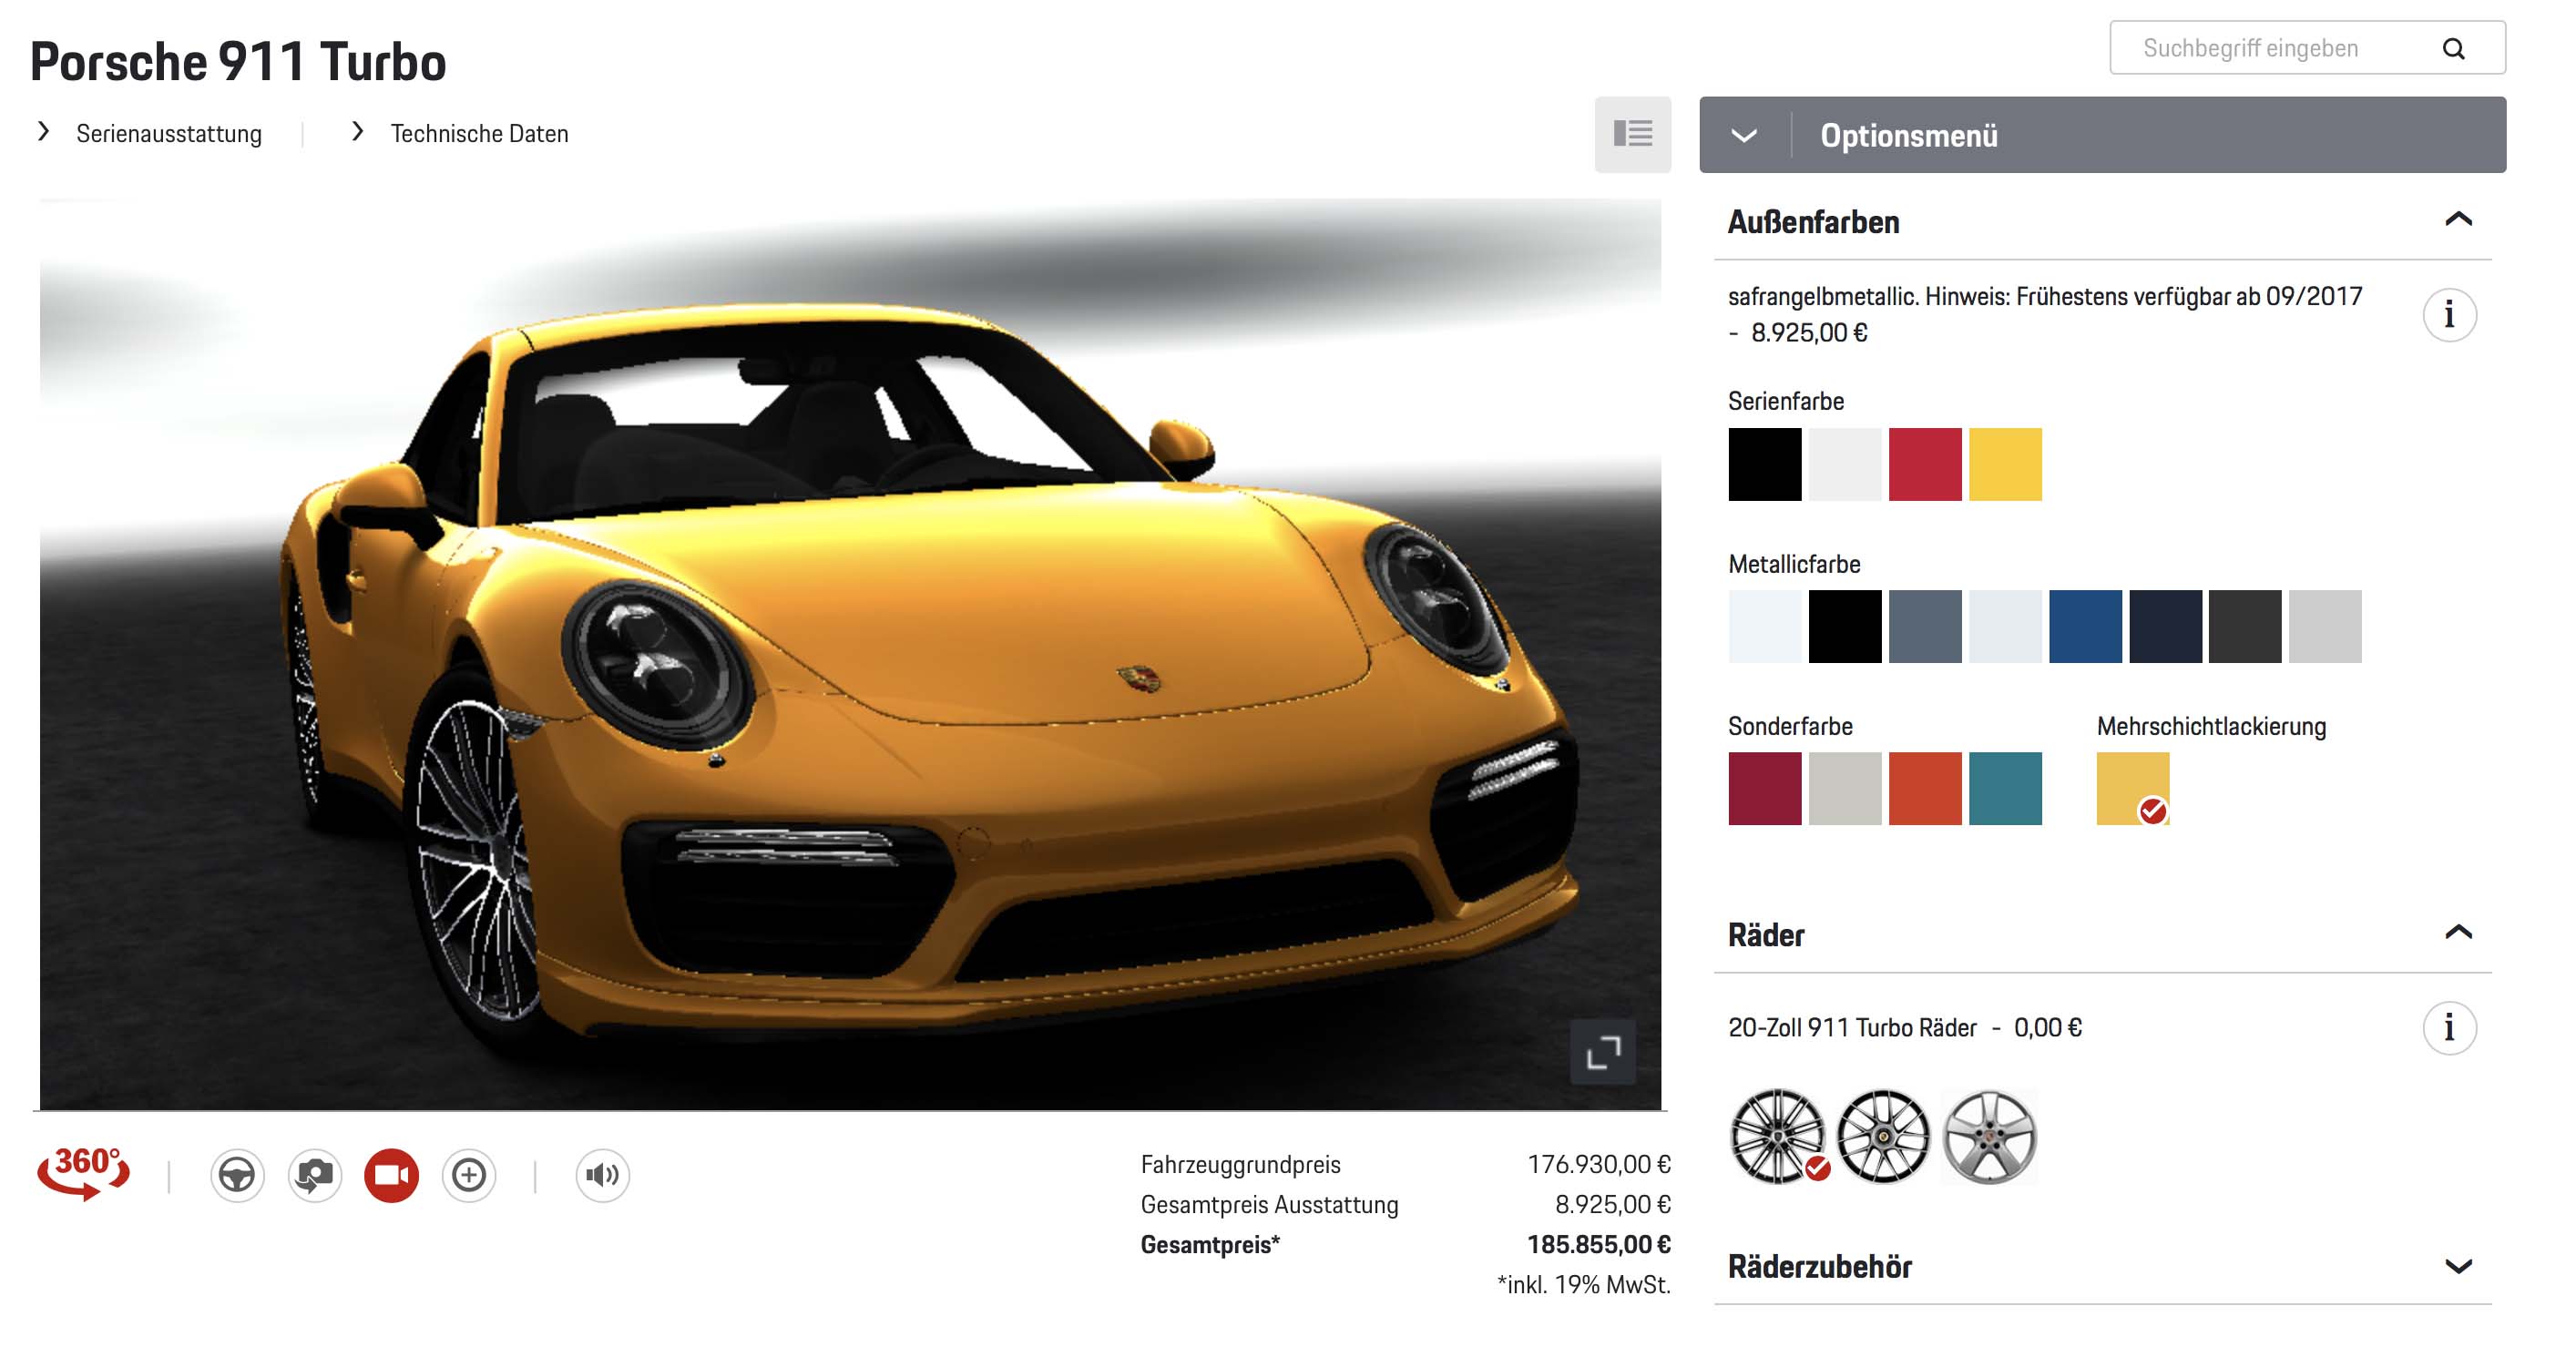Screen dimensions: 2576x1357
Task: Pick the dark navy Metallicfarbe swatch
Action: point(2165,627)
